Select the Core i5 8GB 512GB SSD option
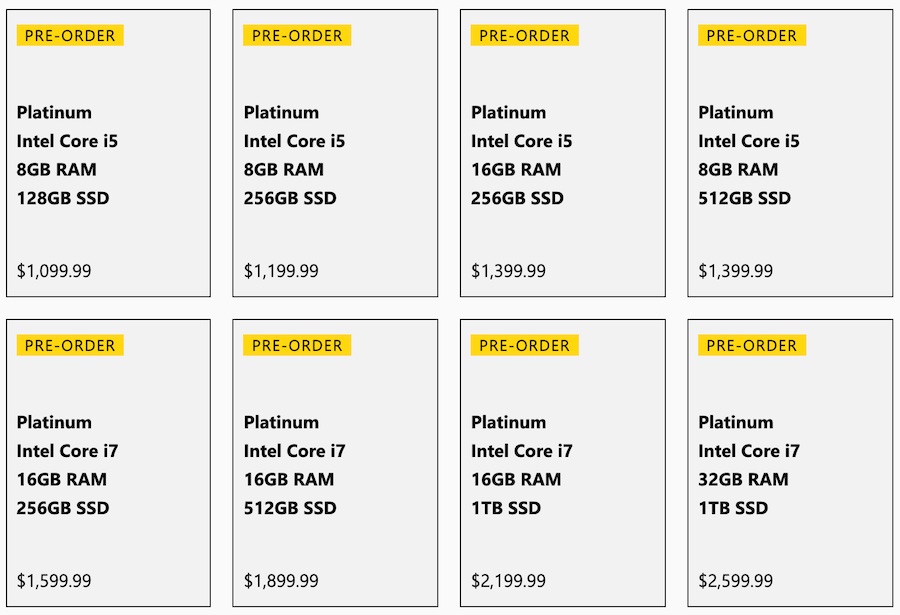Image resolution: width=900 pixels, height=615 pixels. coord(789,155)
